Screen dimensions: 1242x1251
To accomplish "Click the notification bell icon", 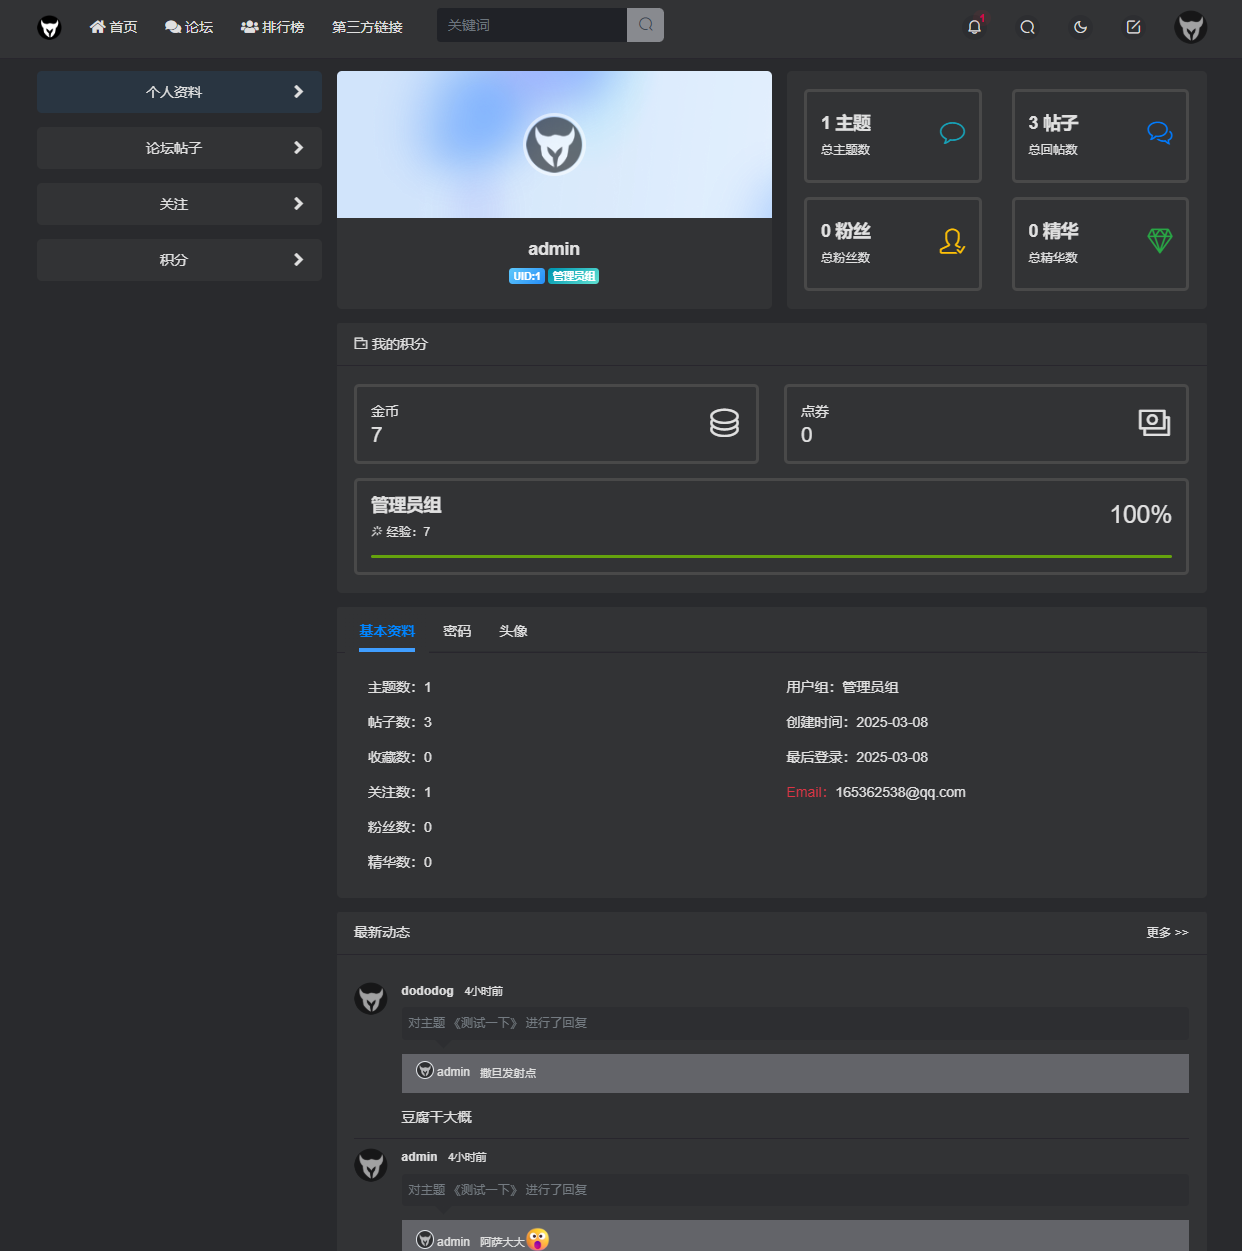I will tap(974, 27).
